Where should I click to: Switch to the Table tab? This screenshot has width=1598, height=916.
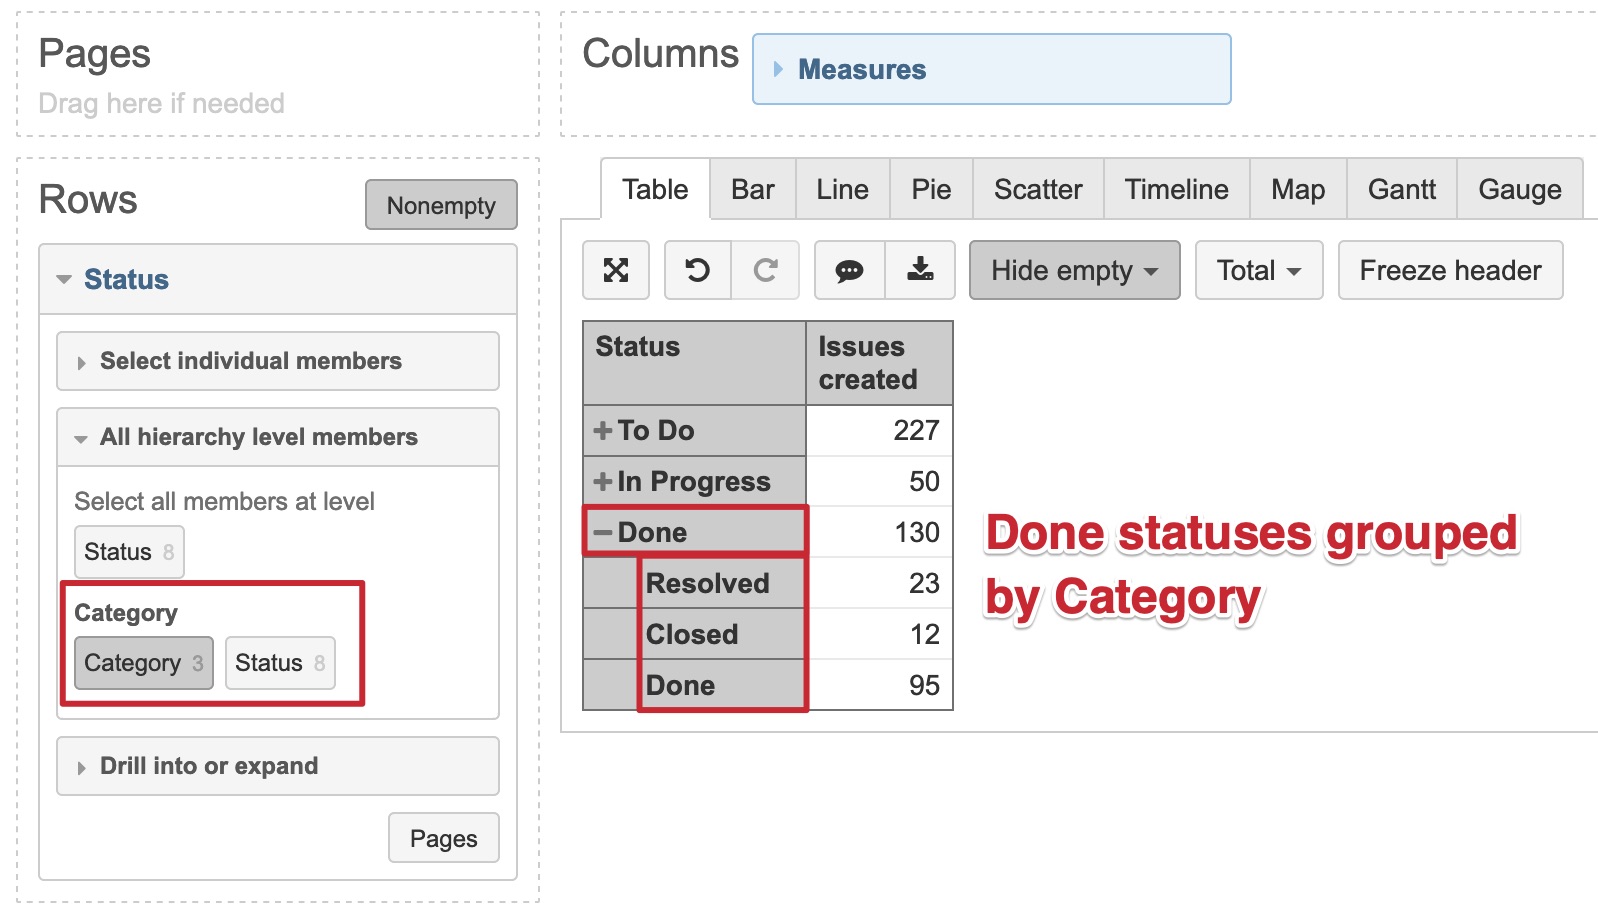[x=655, y=189]
